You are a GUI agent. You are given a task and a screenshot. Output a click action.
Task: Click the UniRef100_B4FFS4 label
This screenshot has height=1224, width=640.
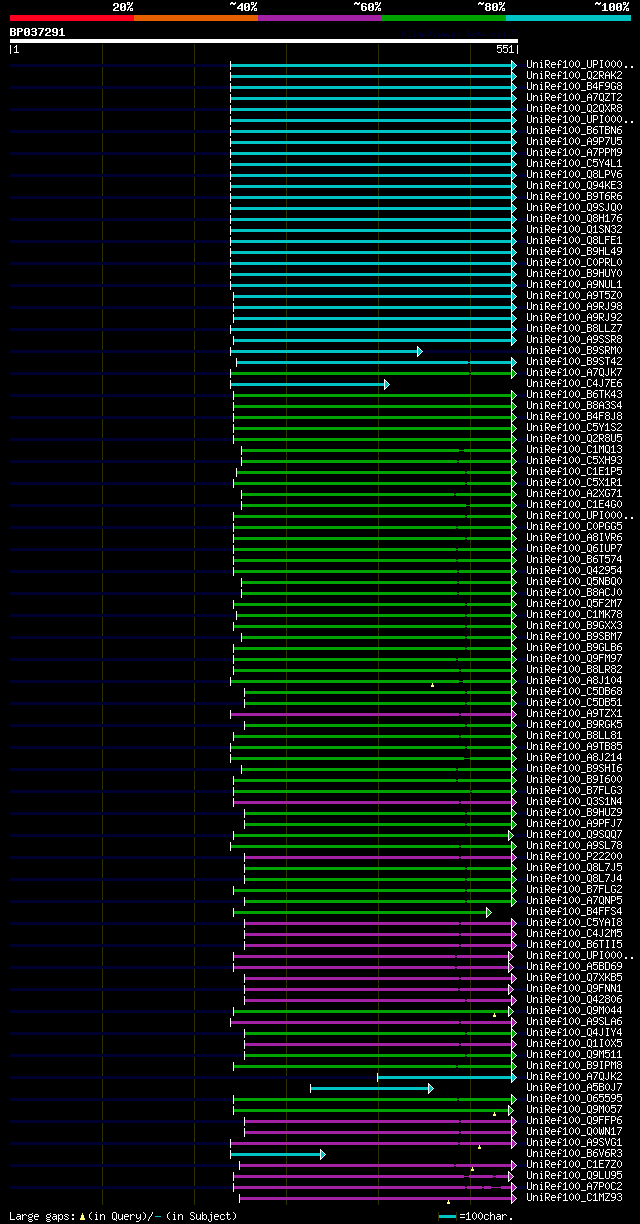point(574,911)
